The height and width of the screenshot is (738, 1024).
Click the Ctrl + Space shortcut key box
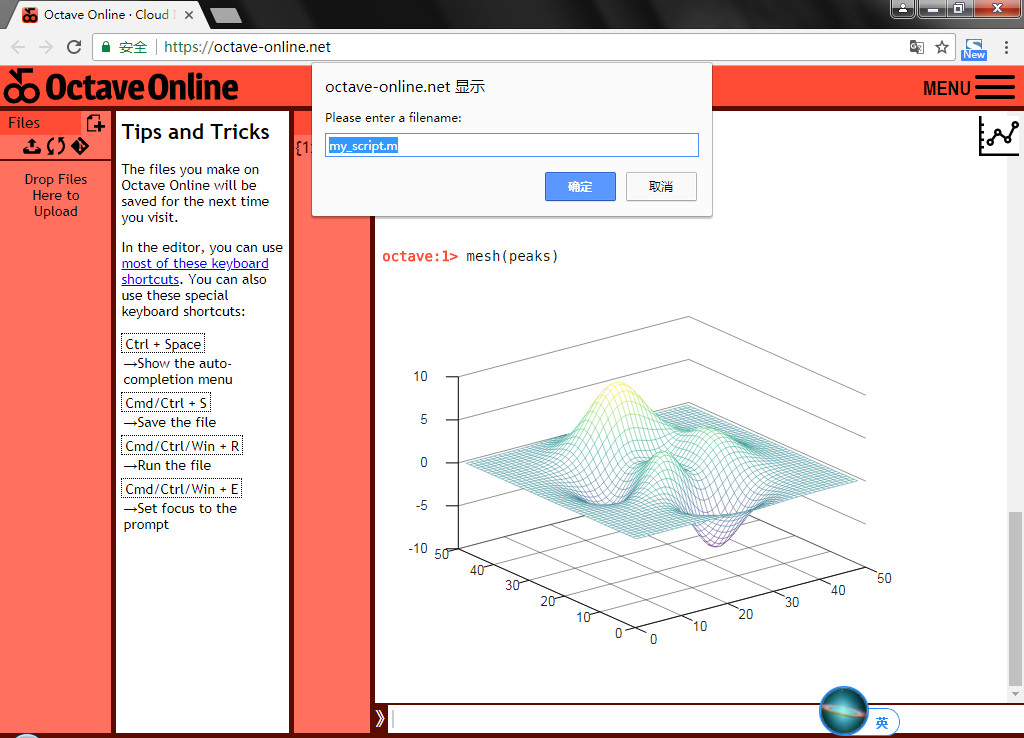coord(163,344)
